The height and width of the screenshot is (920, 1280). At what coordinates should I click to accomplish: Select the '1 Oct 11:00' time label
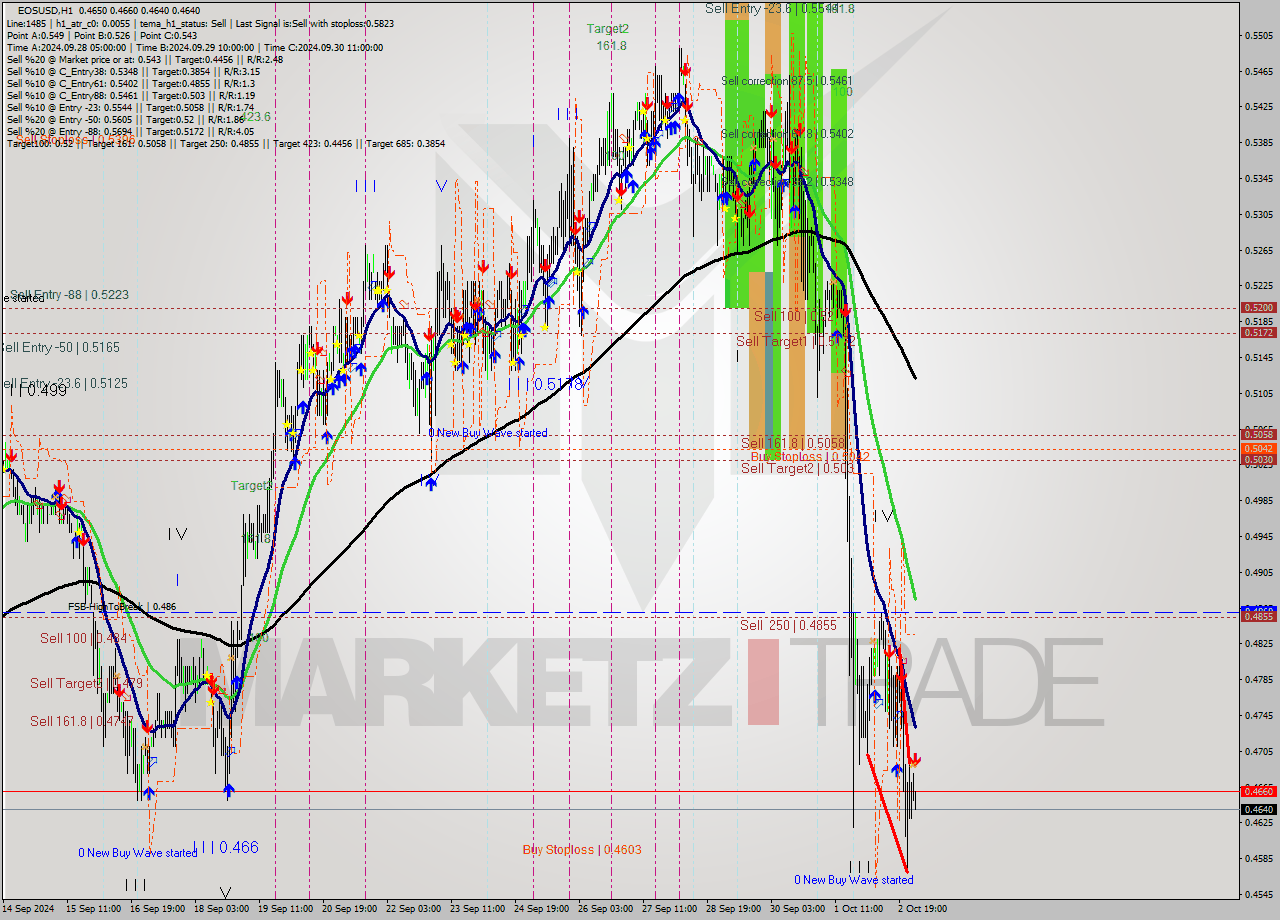(x=859, y=909)
